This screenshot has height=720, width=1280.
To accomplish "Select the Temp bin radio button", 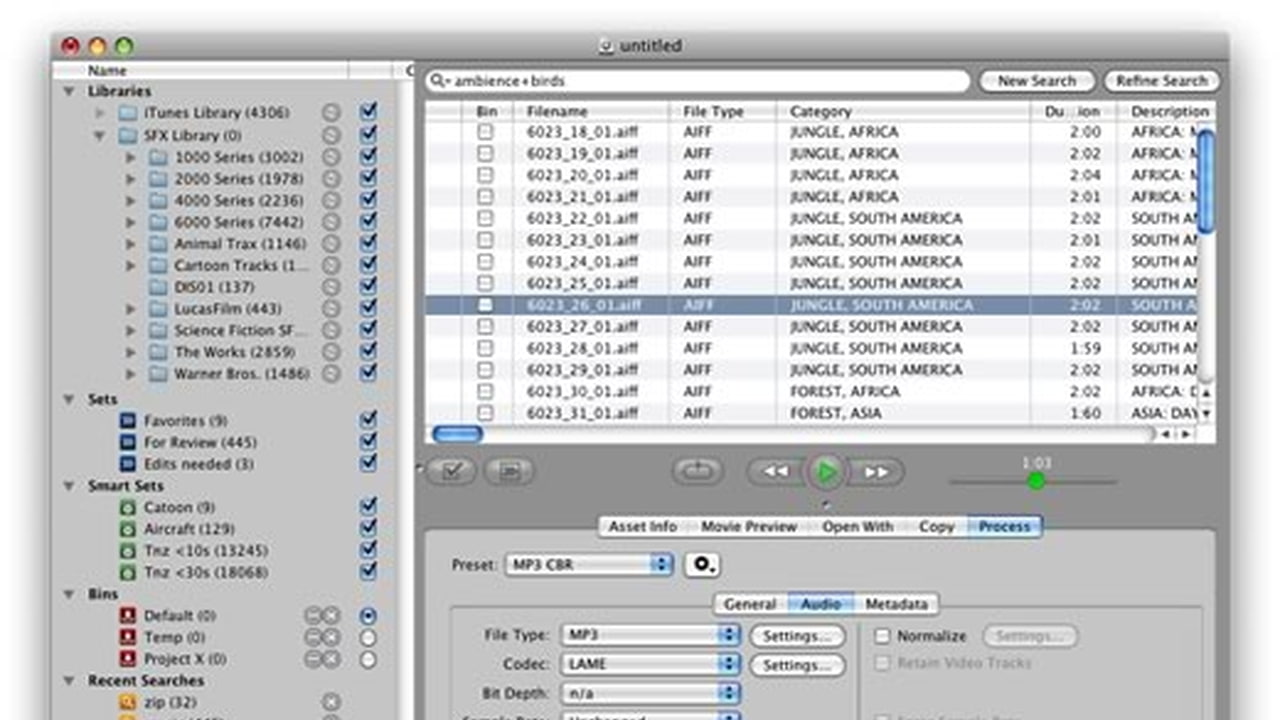I will point(368,638).
